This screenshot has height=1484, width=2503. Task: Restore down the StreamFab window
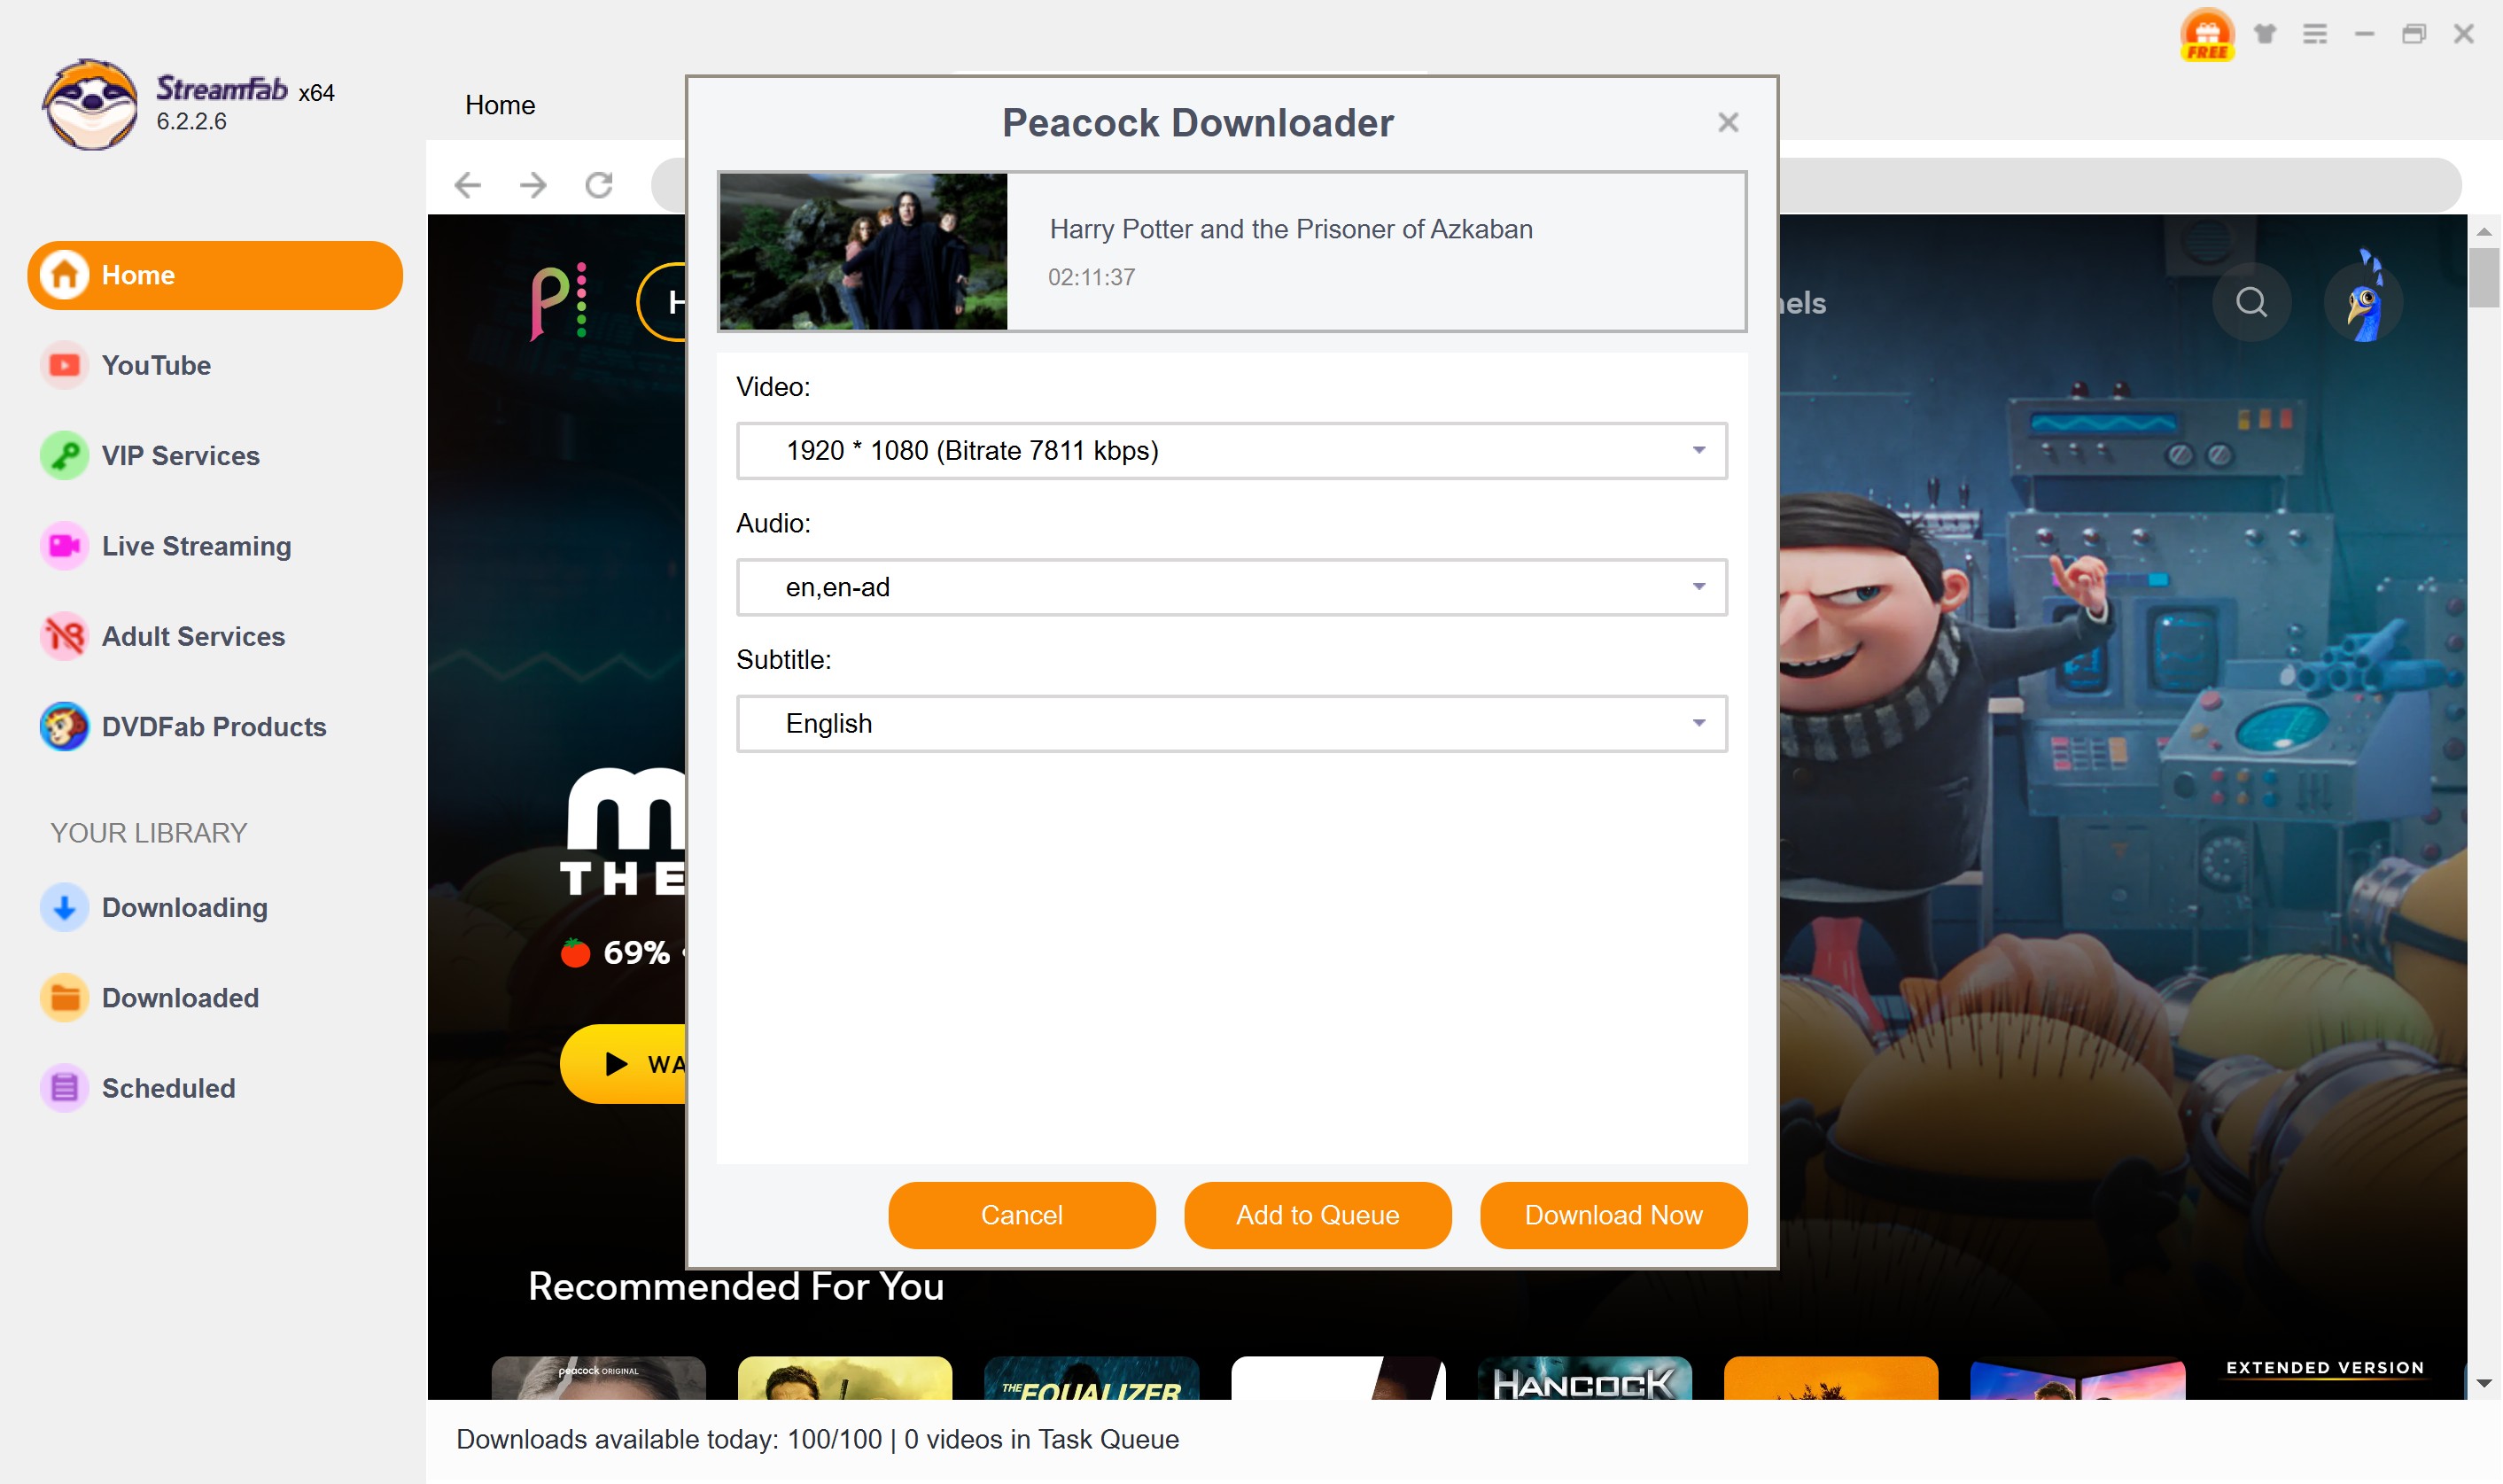coord(2414,34)
